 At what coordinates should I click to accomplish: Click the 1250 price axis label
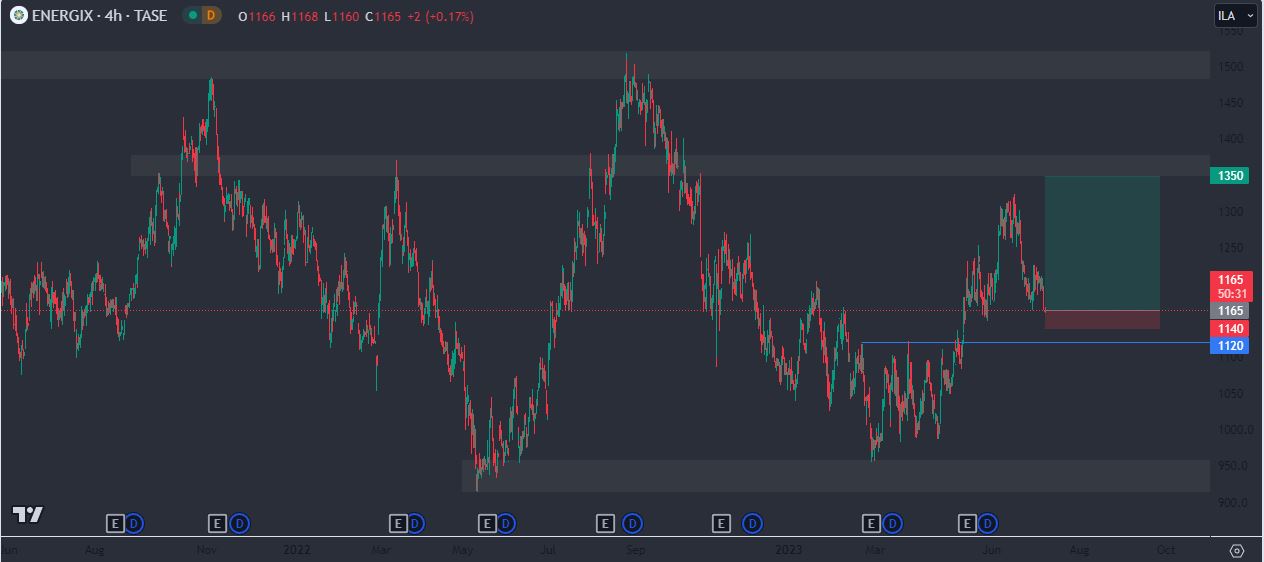tap(1230, 248)
